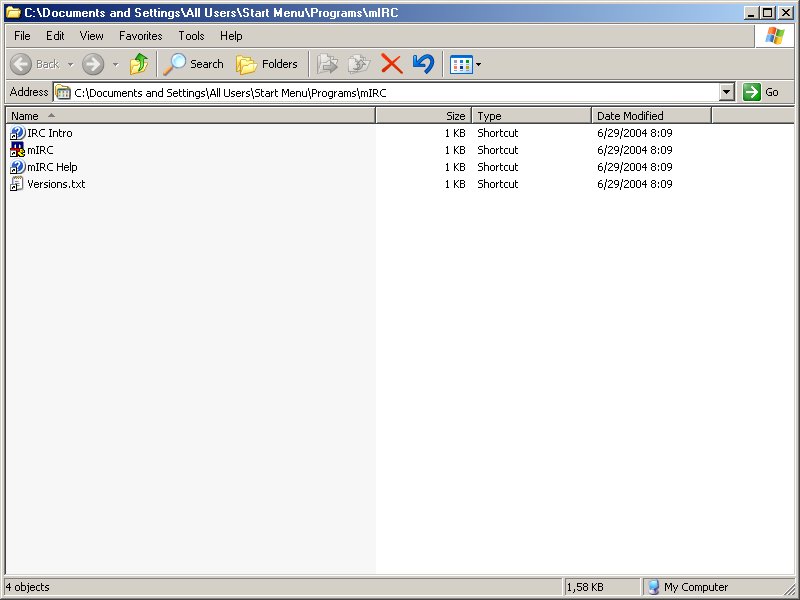
Task: Click the title bar folder icon
Action: pyautogui.click(x=13, y=13)
